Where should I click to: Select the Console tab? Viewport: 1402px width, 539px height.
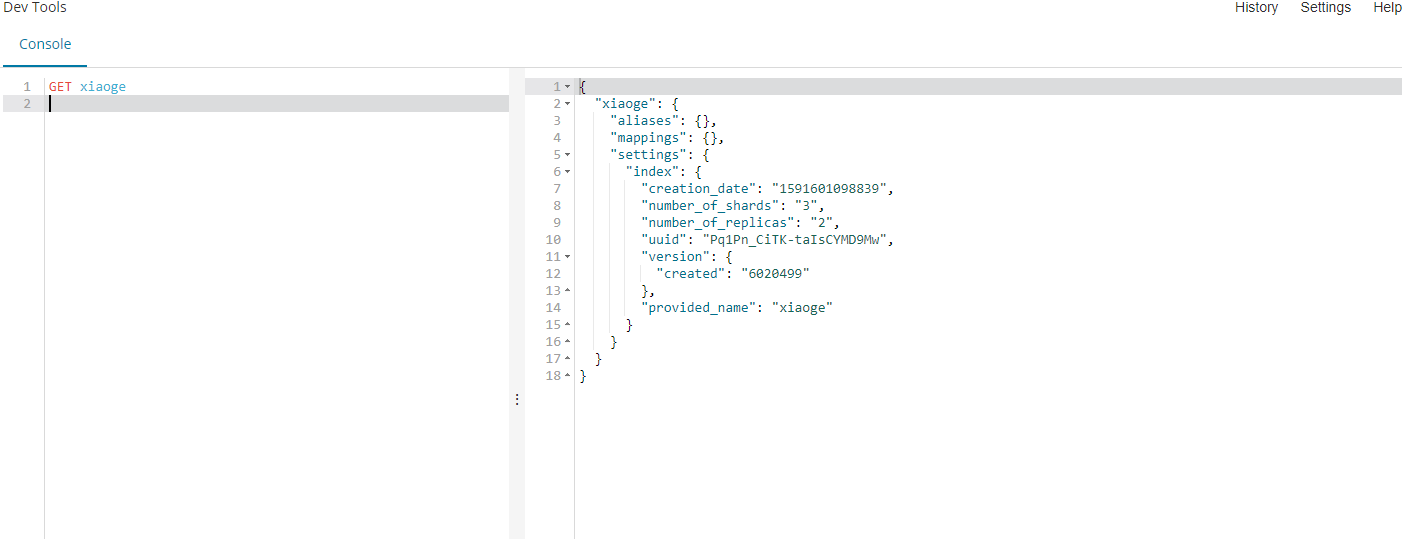click(45, 44)
